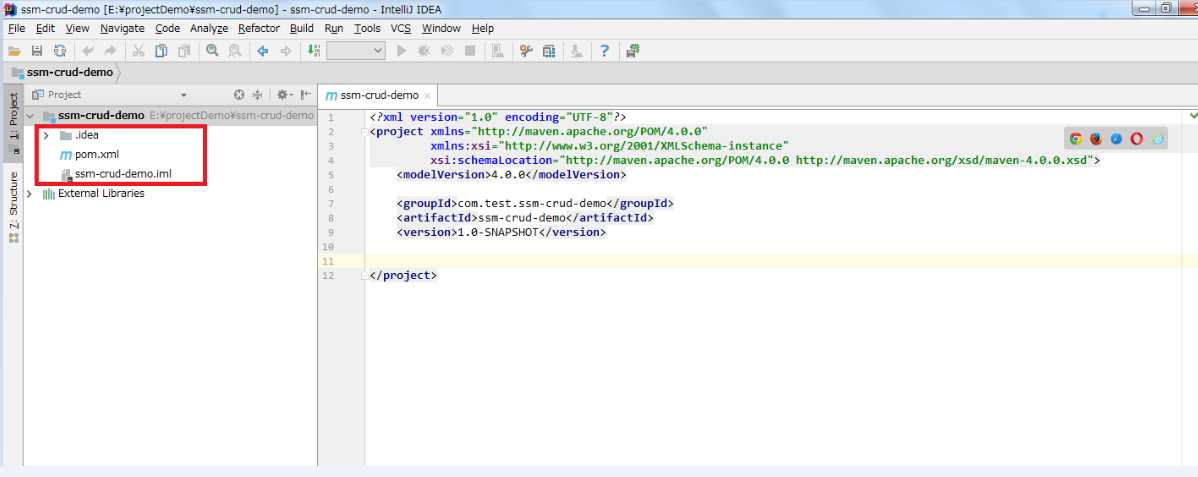Viewport: 1198px width, 477px height.
Task: Click the Collapse All panel icon
Action: pyautogui.click(x=257, y=95)
